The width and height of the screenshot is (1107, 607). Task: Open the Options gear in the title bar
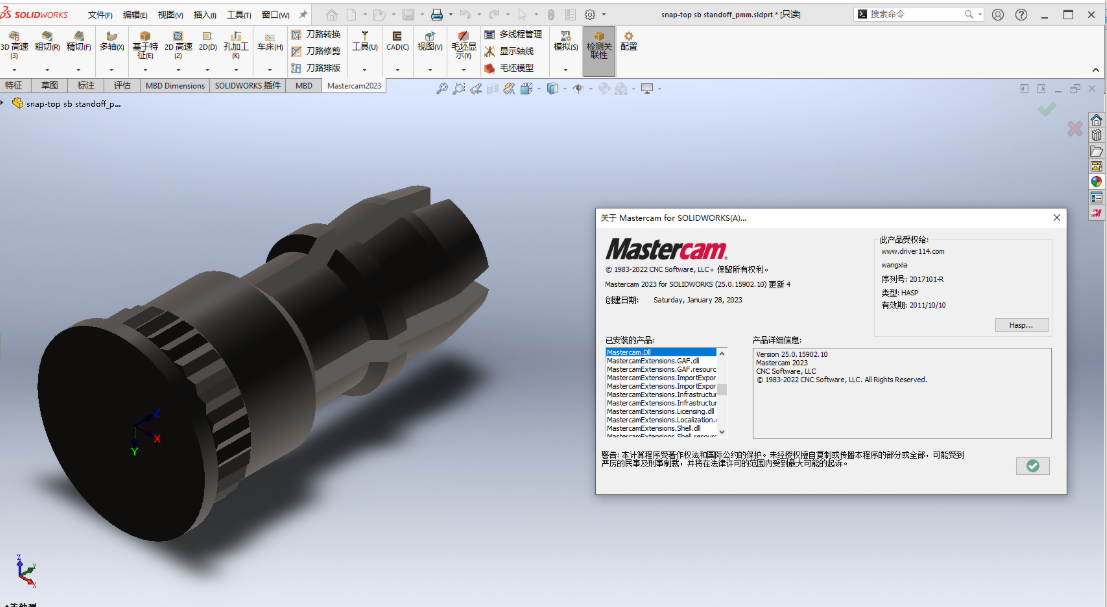590,14
